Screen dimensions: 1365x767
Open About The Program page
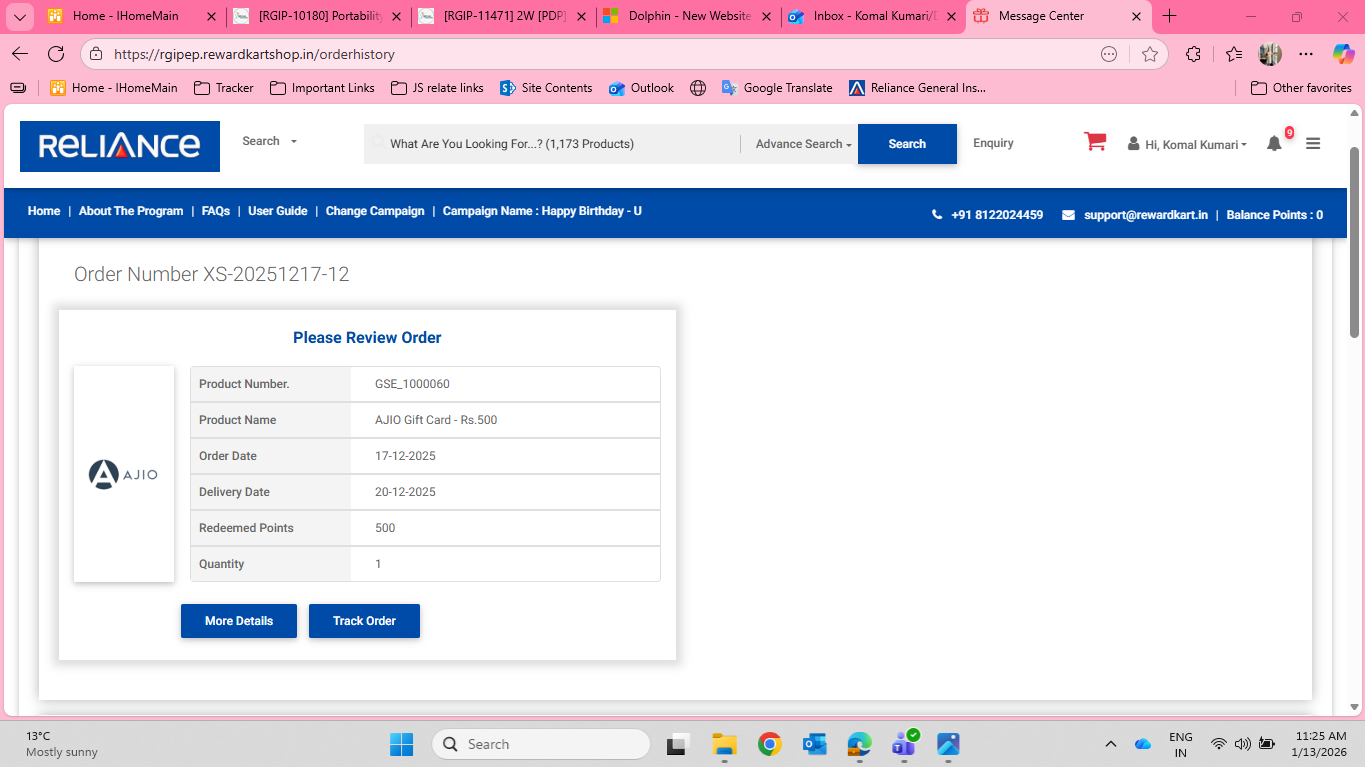coord(131,211)
